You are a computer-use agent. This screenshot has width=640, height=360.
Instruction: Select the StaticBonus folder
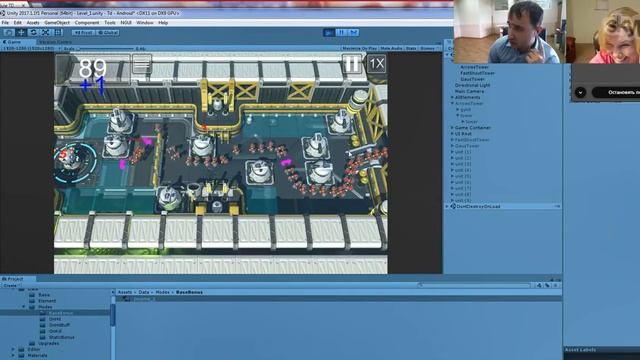[x=62, y=338]
